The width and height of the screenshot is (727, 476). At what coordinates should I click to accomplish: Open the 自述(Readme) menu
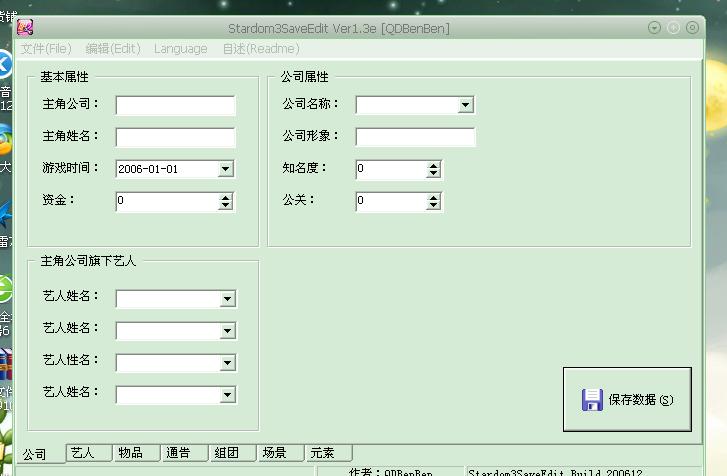[x=260, y=49]
